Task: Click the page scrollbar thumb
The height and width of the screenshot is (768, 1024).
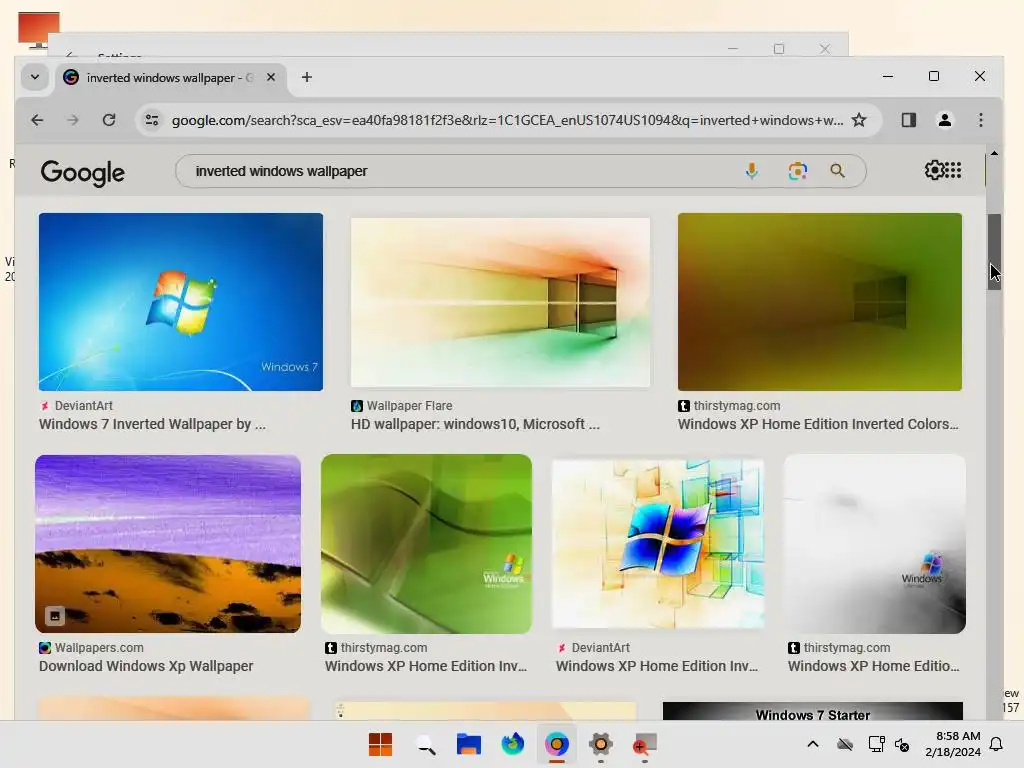Action: [994, 251]
